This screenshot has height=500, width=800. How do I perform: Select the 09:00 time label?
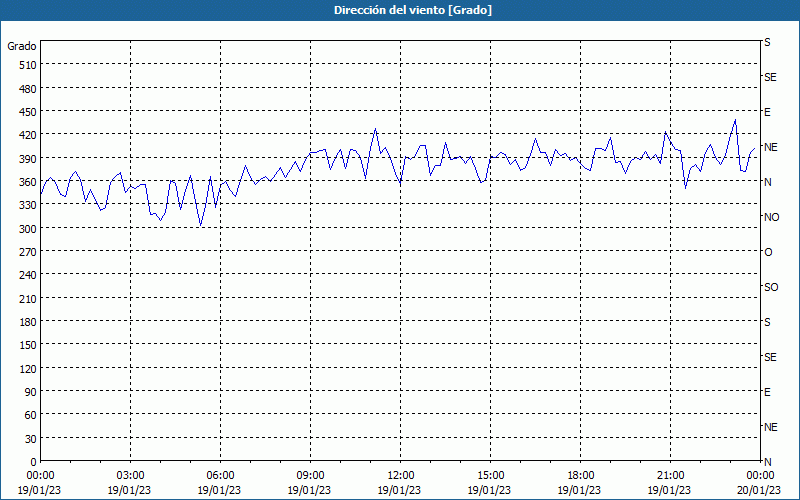(310, 476)
